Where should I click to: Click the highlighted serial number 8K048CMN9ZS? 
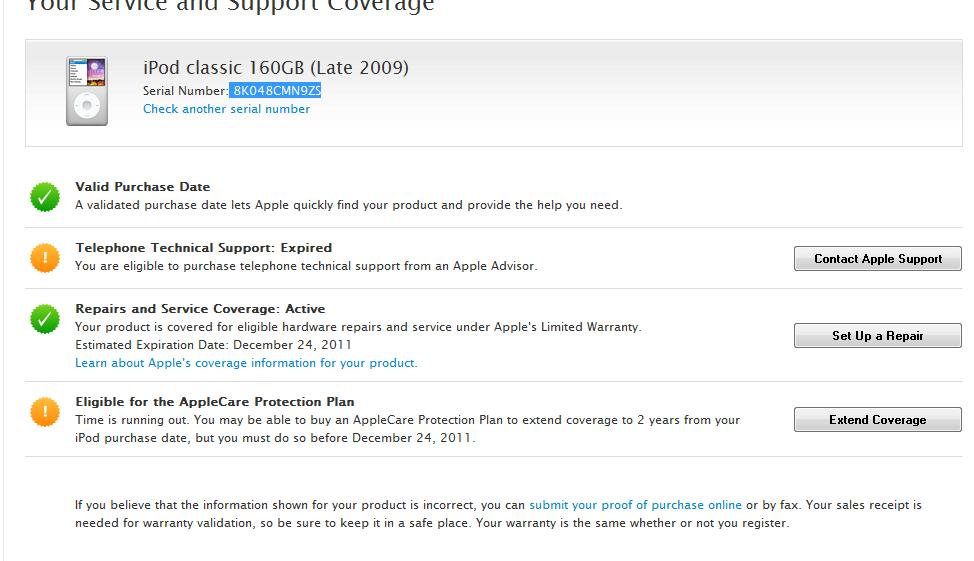(x=276, y=90)
